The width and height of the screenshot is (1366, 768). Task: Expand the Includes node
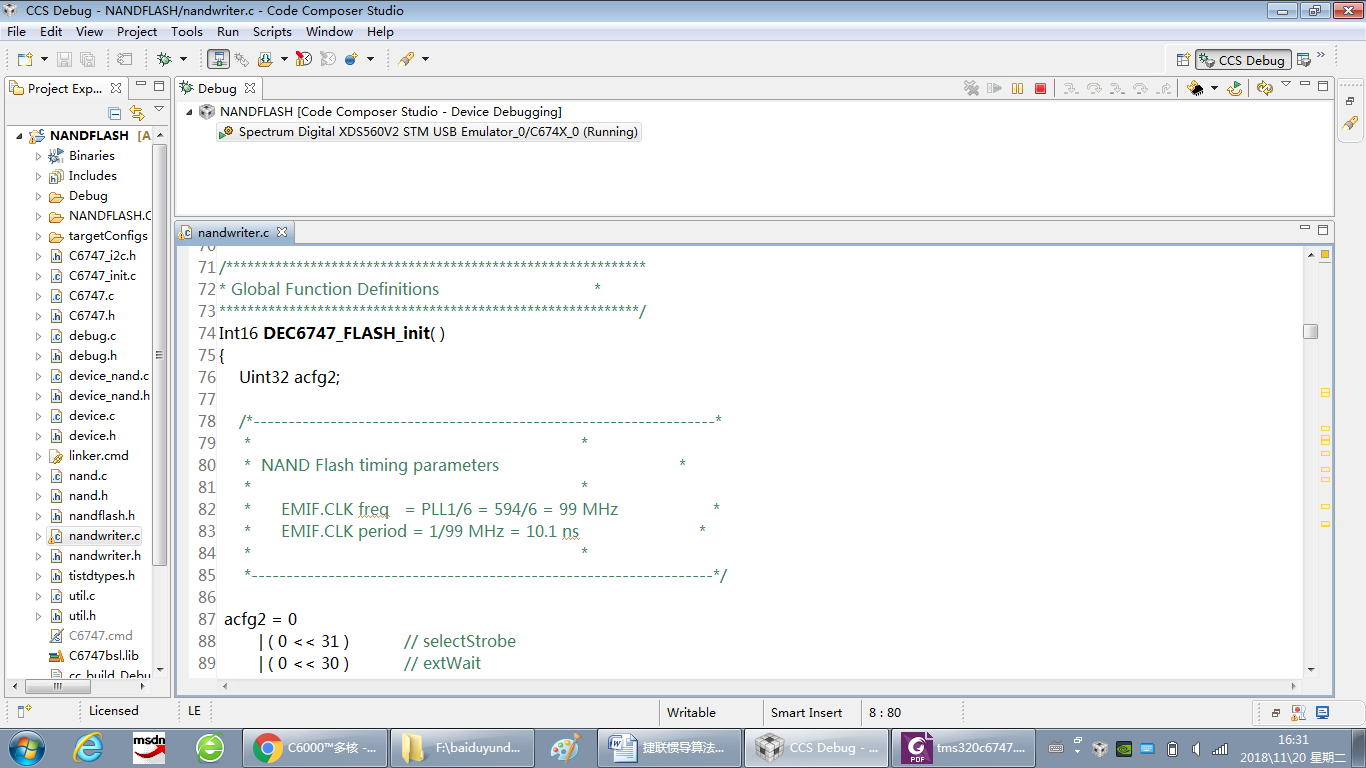[x=39, y=176]
